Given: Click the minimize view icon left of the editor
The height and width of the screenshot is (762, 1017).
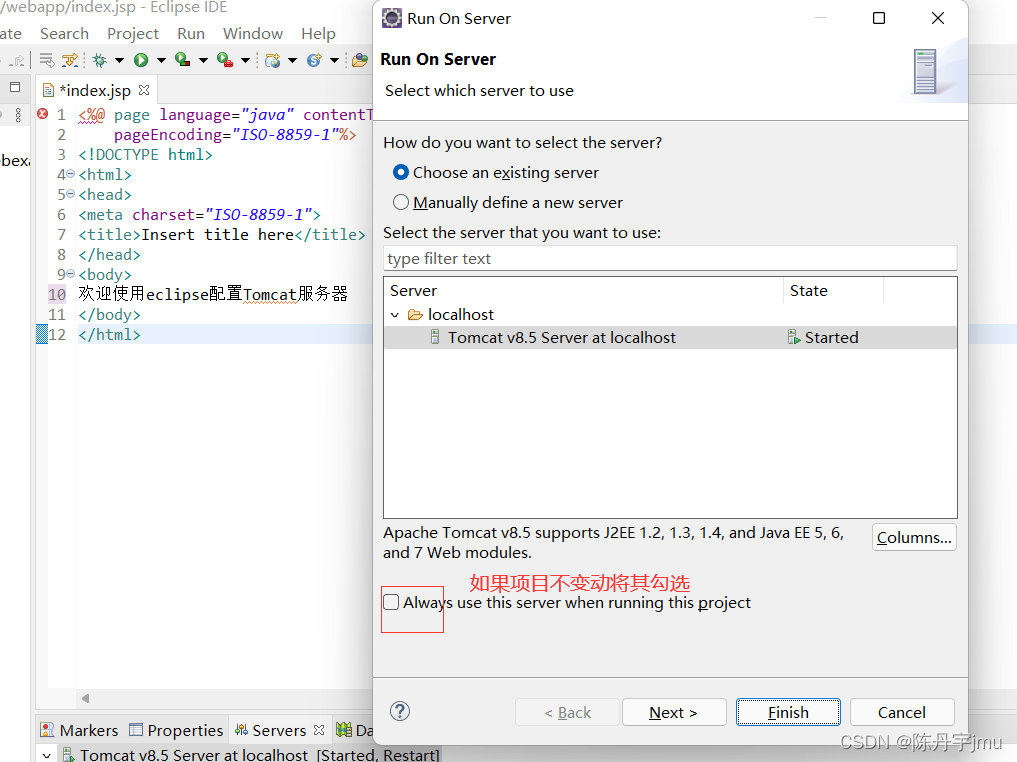Looking at the screenshot, I should 16,87.
